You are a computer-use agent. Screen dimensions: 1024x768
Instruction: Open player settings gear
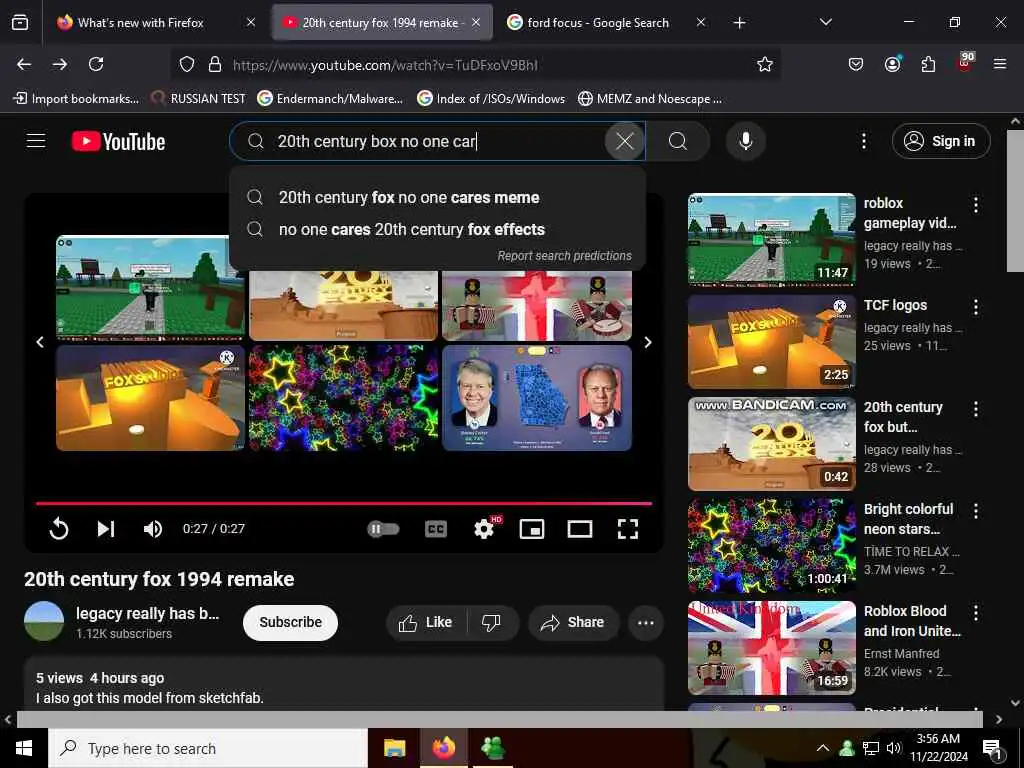(484, 528)
